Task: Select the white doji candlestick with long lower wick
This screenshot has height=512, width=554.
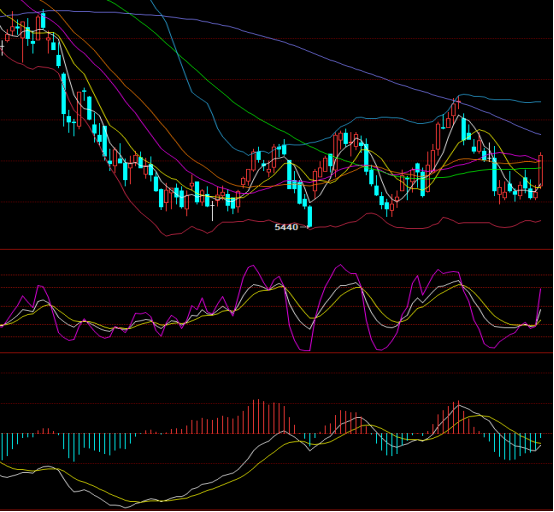Action: click(212, 211)
